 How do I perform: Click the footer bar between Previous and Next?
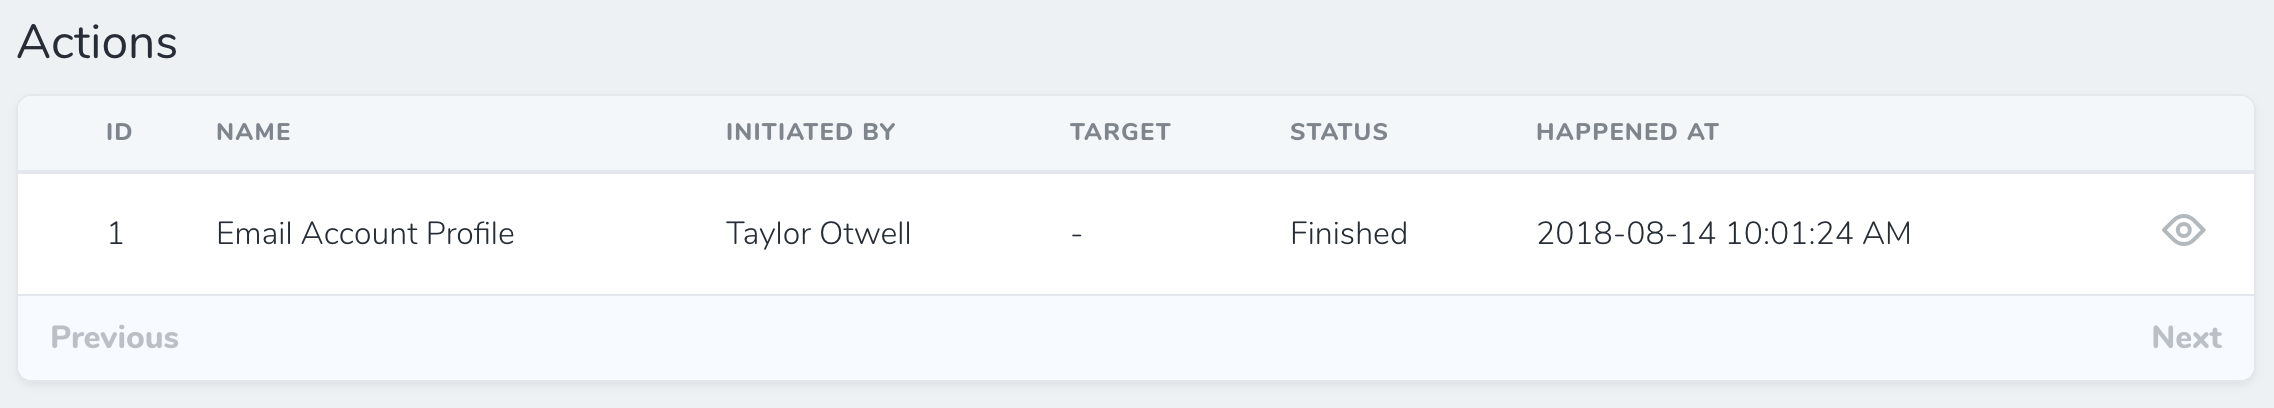point(1136,338)
